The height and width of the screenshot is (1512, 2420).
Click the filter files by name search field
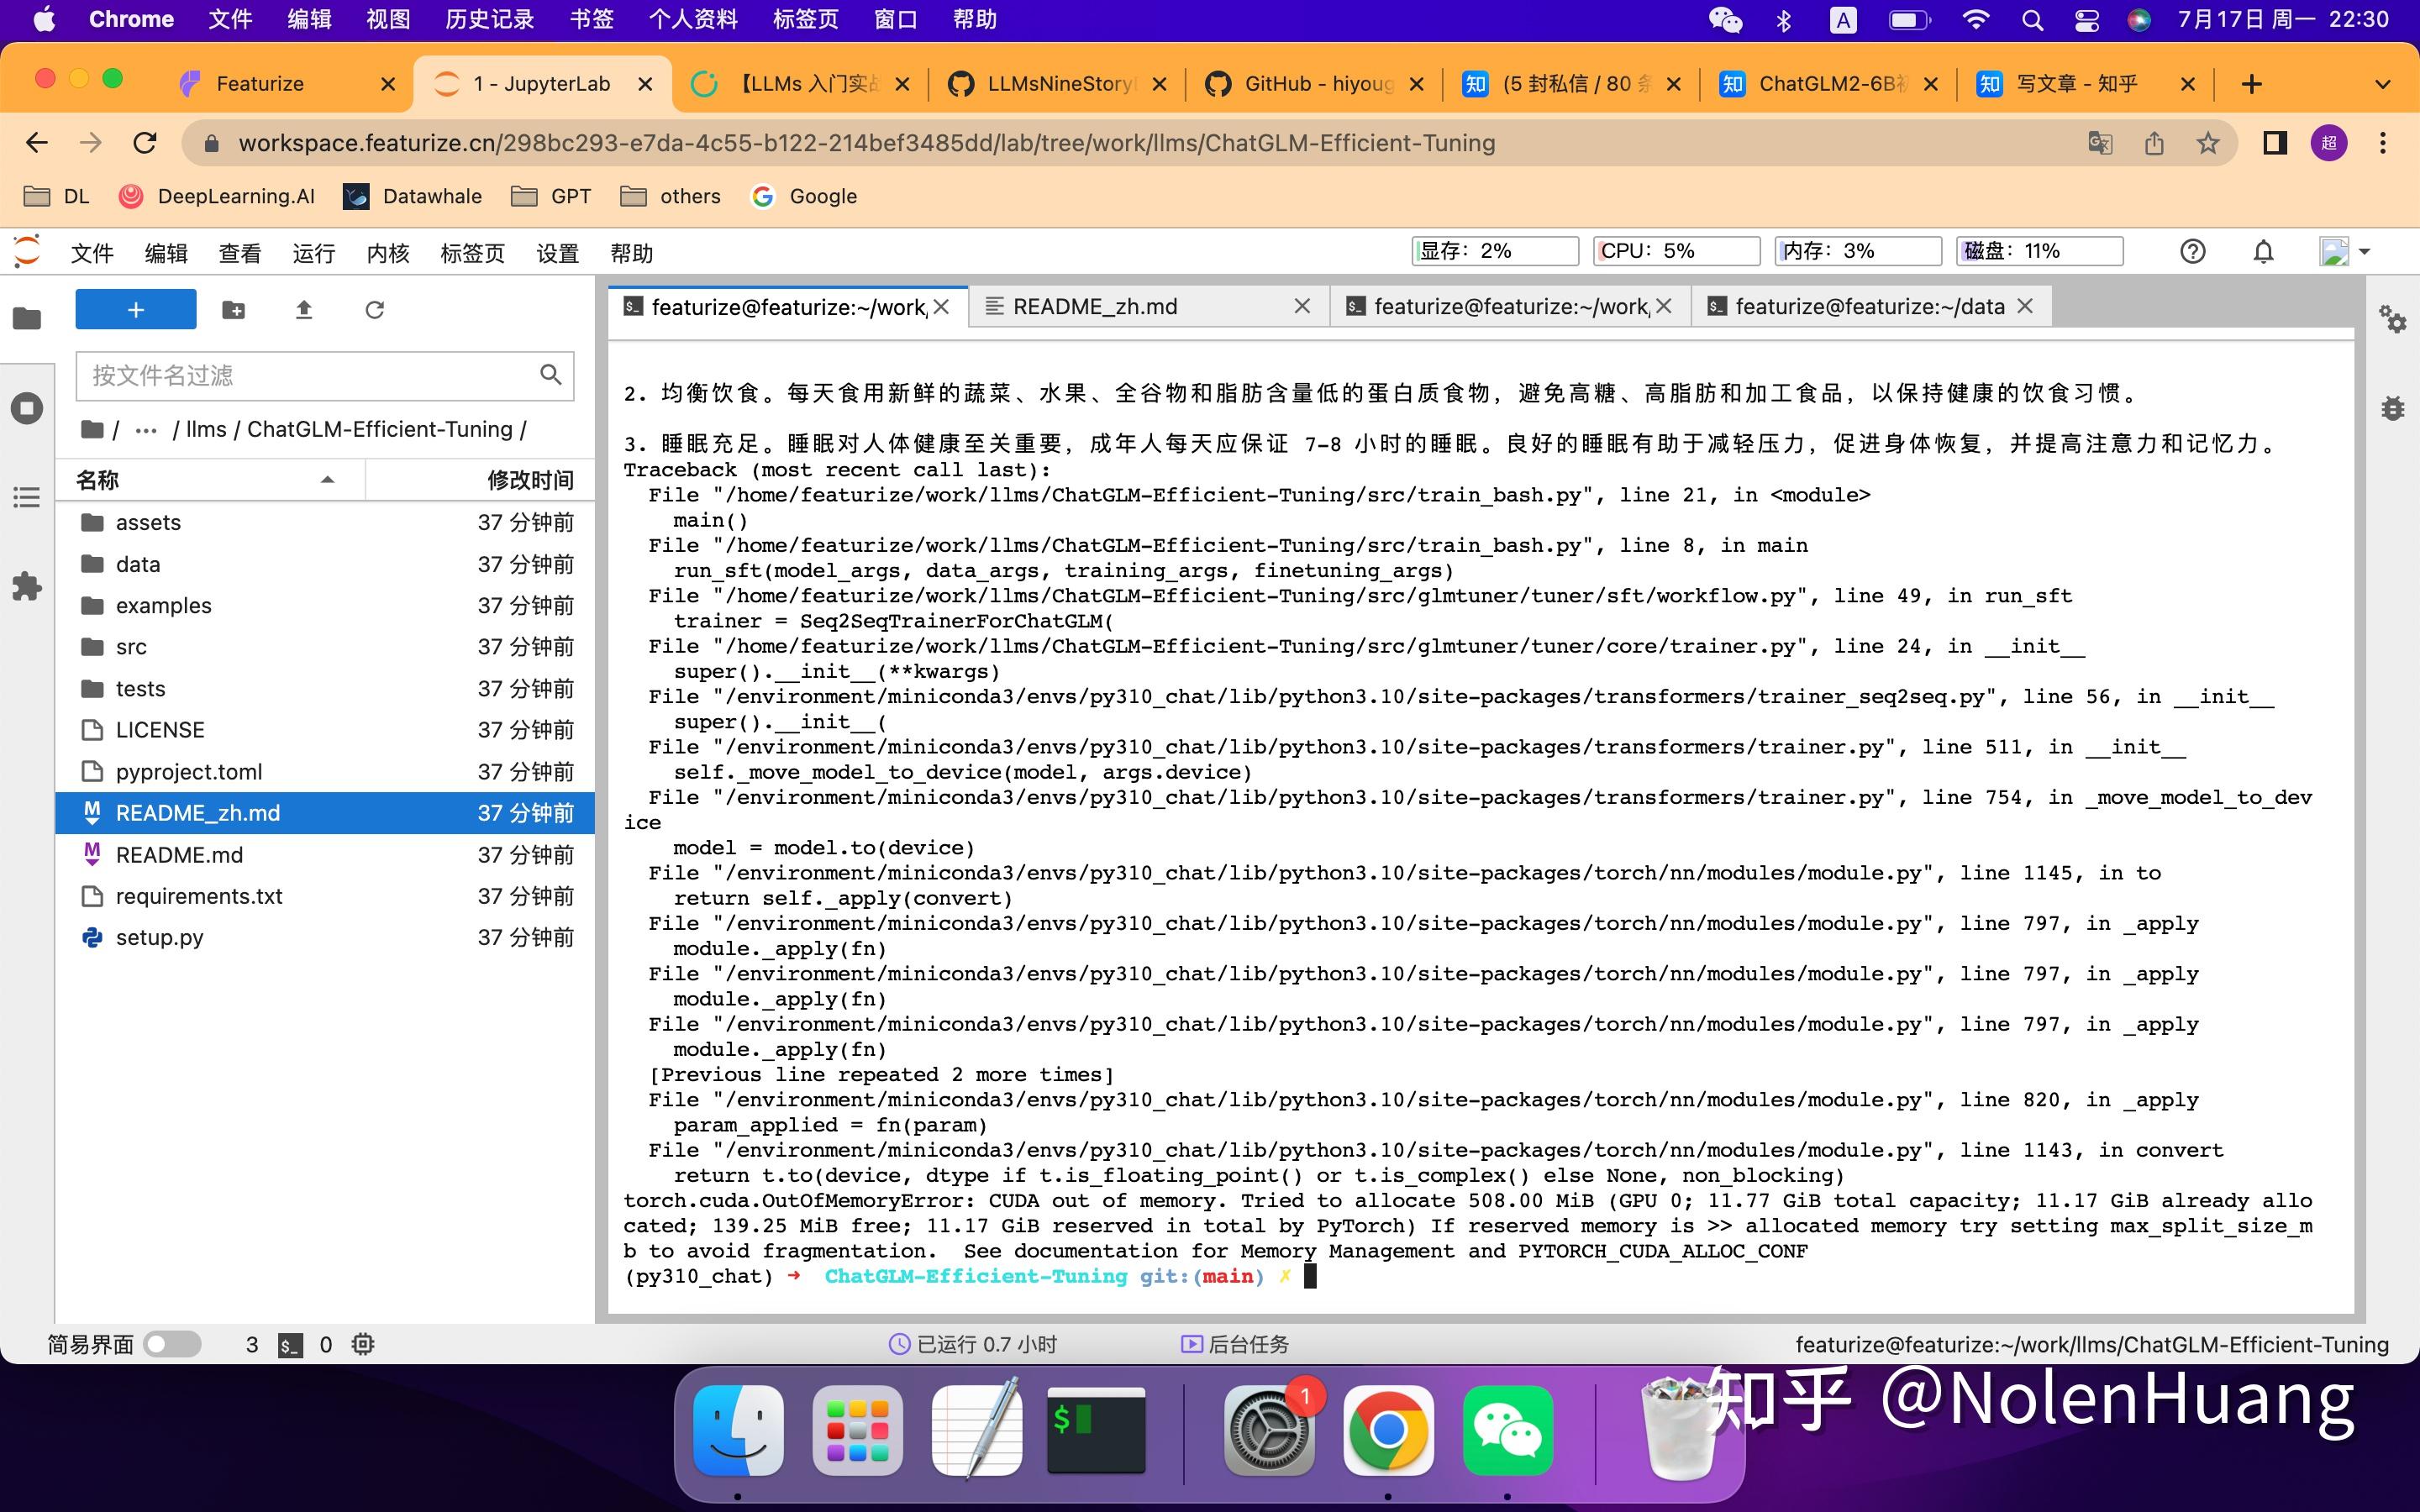325,375
